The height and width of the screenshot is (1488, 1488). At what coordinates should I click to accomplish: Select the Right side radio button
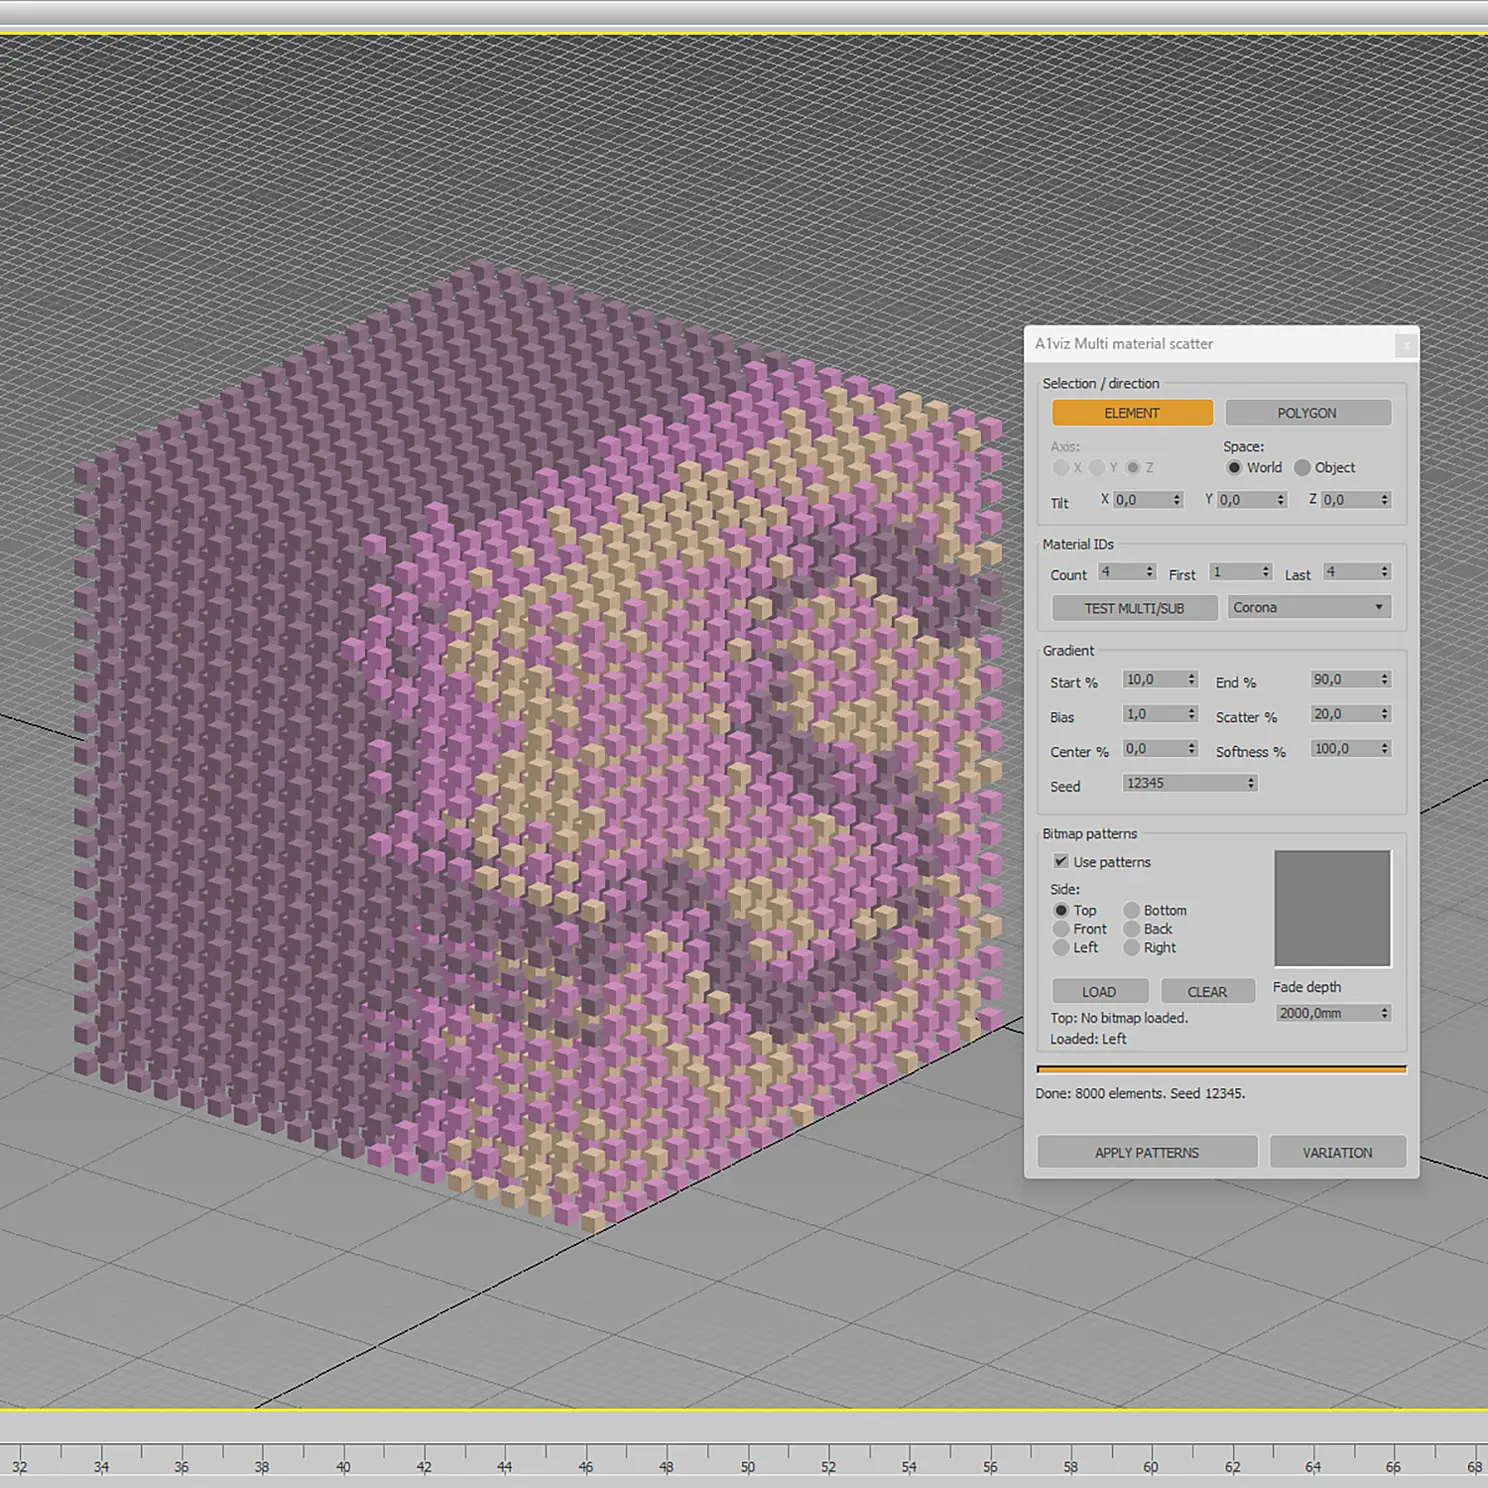tap(1131, 947)
